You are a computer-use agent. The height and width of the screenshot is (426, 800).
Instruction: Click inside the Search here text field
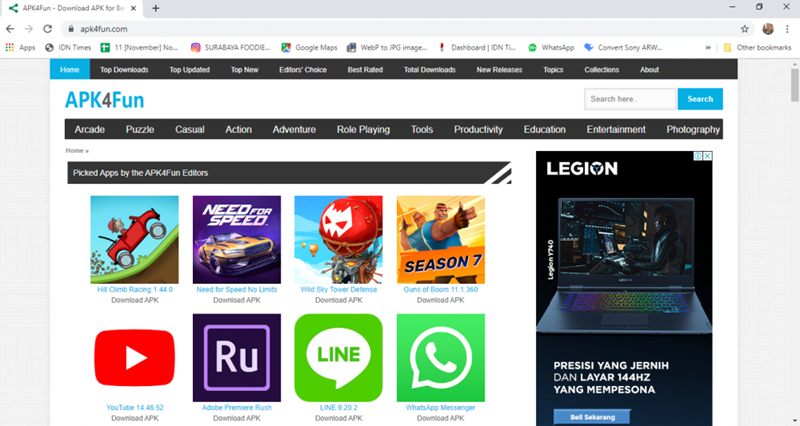pyautogui.click(x=631, y=99)
